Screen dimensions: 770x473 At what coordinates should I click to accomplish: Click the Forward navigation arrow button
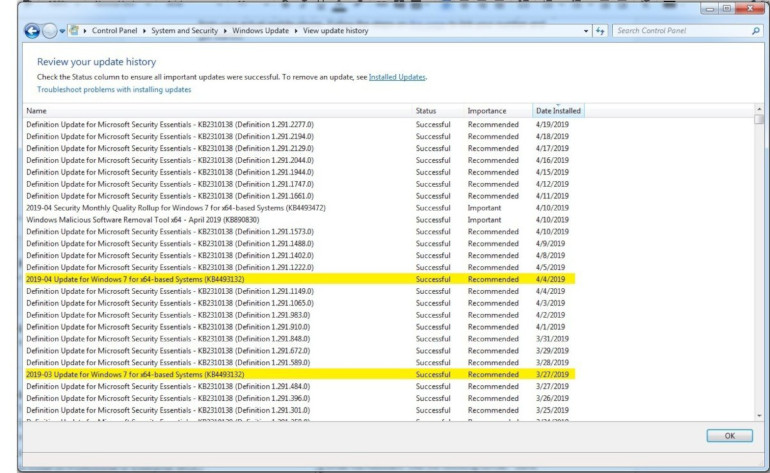click(x=50, y=31)
